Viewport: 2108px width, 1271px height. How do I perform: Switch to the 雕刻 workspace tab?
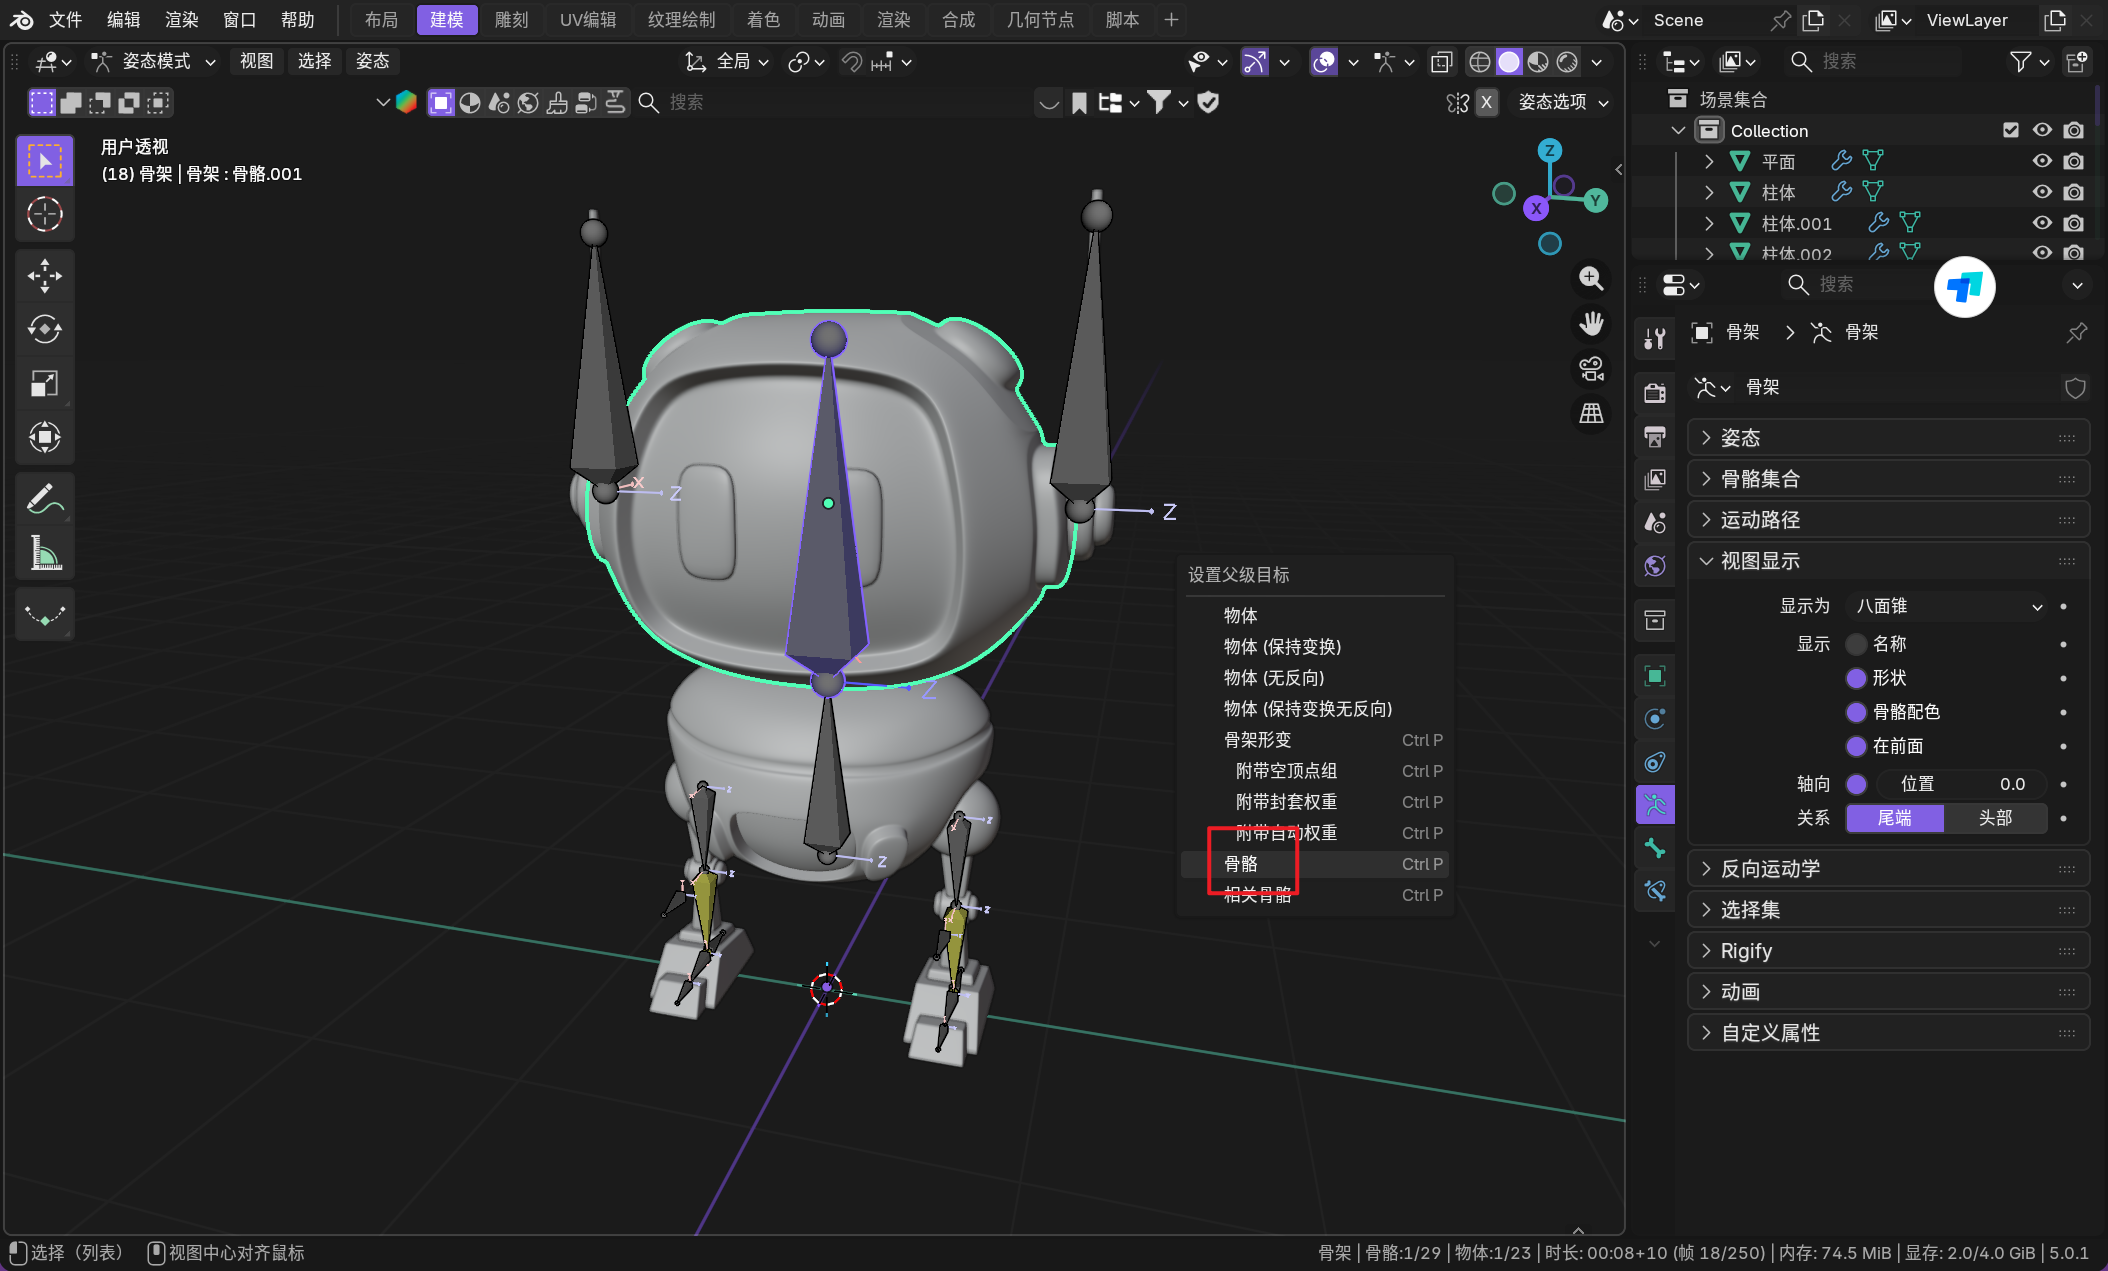(x=511, y=20)
